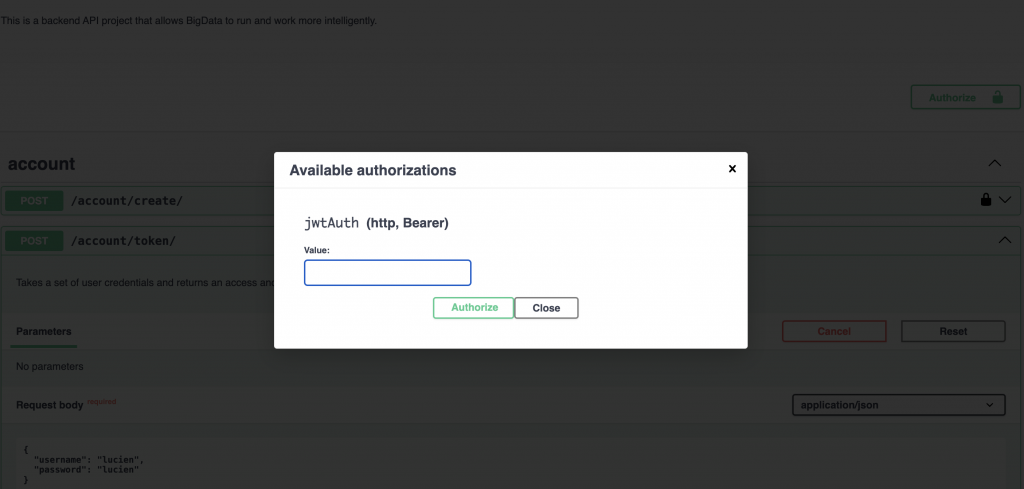Click the Value input field for jwtAuth
1024x489 pixels.
[387, 273]
